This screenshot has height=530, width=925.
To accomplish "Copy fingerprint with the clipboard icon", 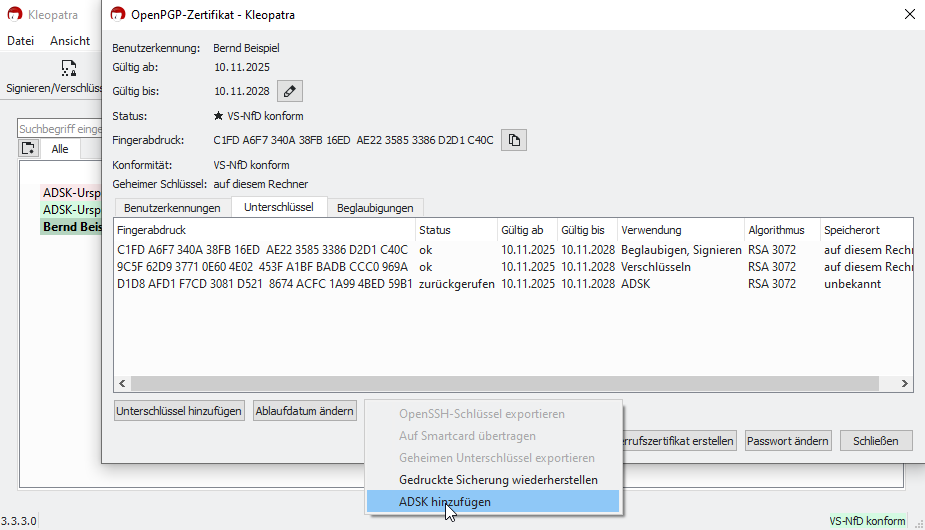I will point(514,140).
